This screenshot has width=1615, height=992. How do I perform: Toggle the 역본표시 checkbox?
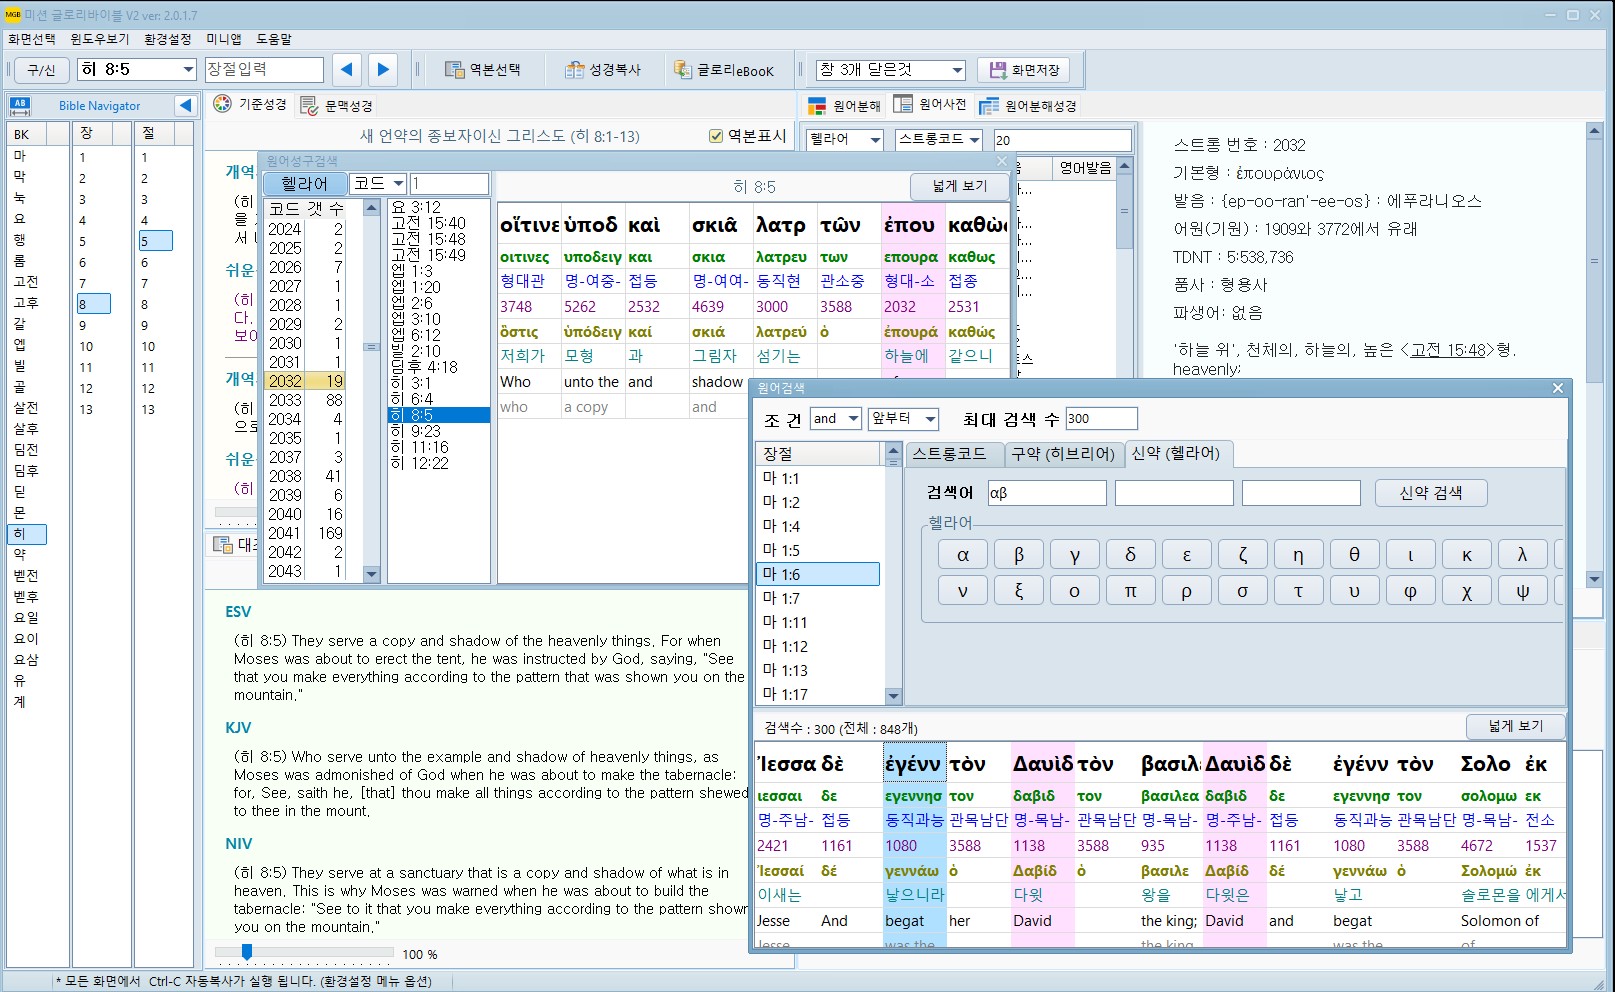[x=716, y=136]
